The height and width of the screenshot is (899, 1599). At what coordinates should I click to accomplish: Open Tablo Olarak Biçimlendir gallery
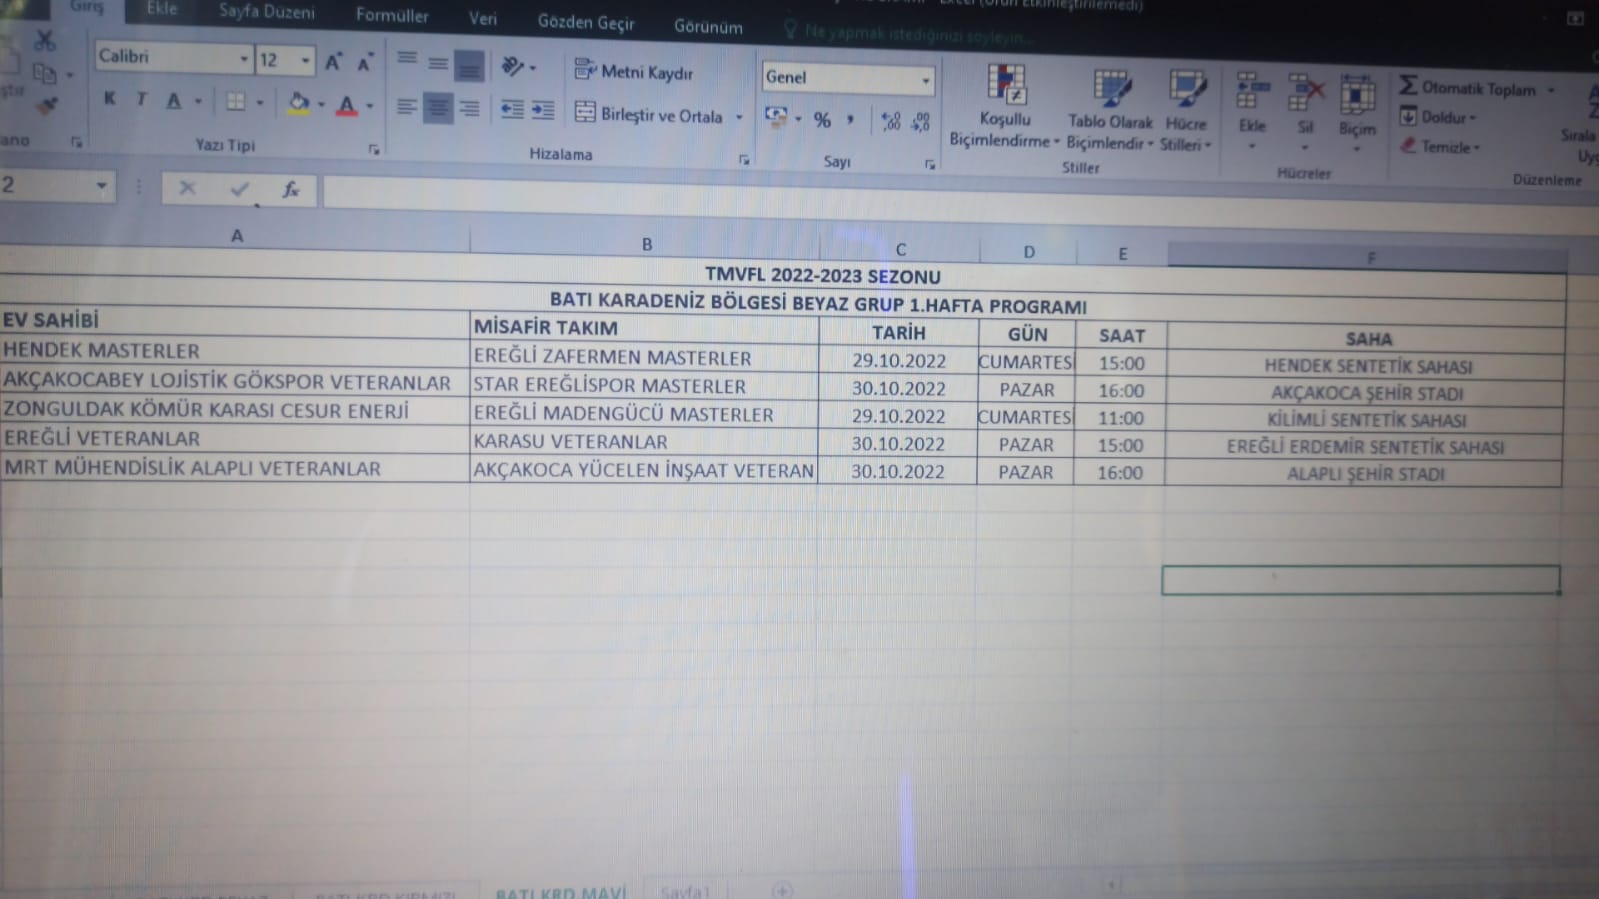[x=1109, y=110]
